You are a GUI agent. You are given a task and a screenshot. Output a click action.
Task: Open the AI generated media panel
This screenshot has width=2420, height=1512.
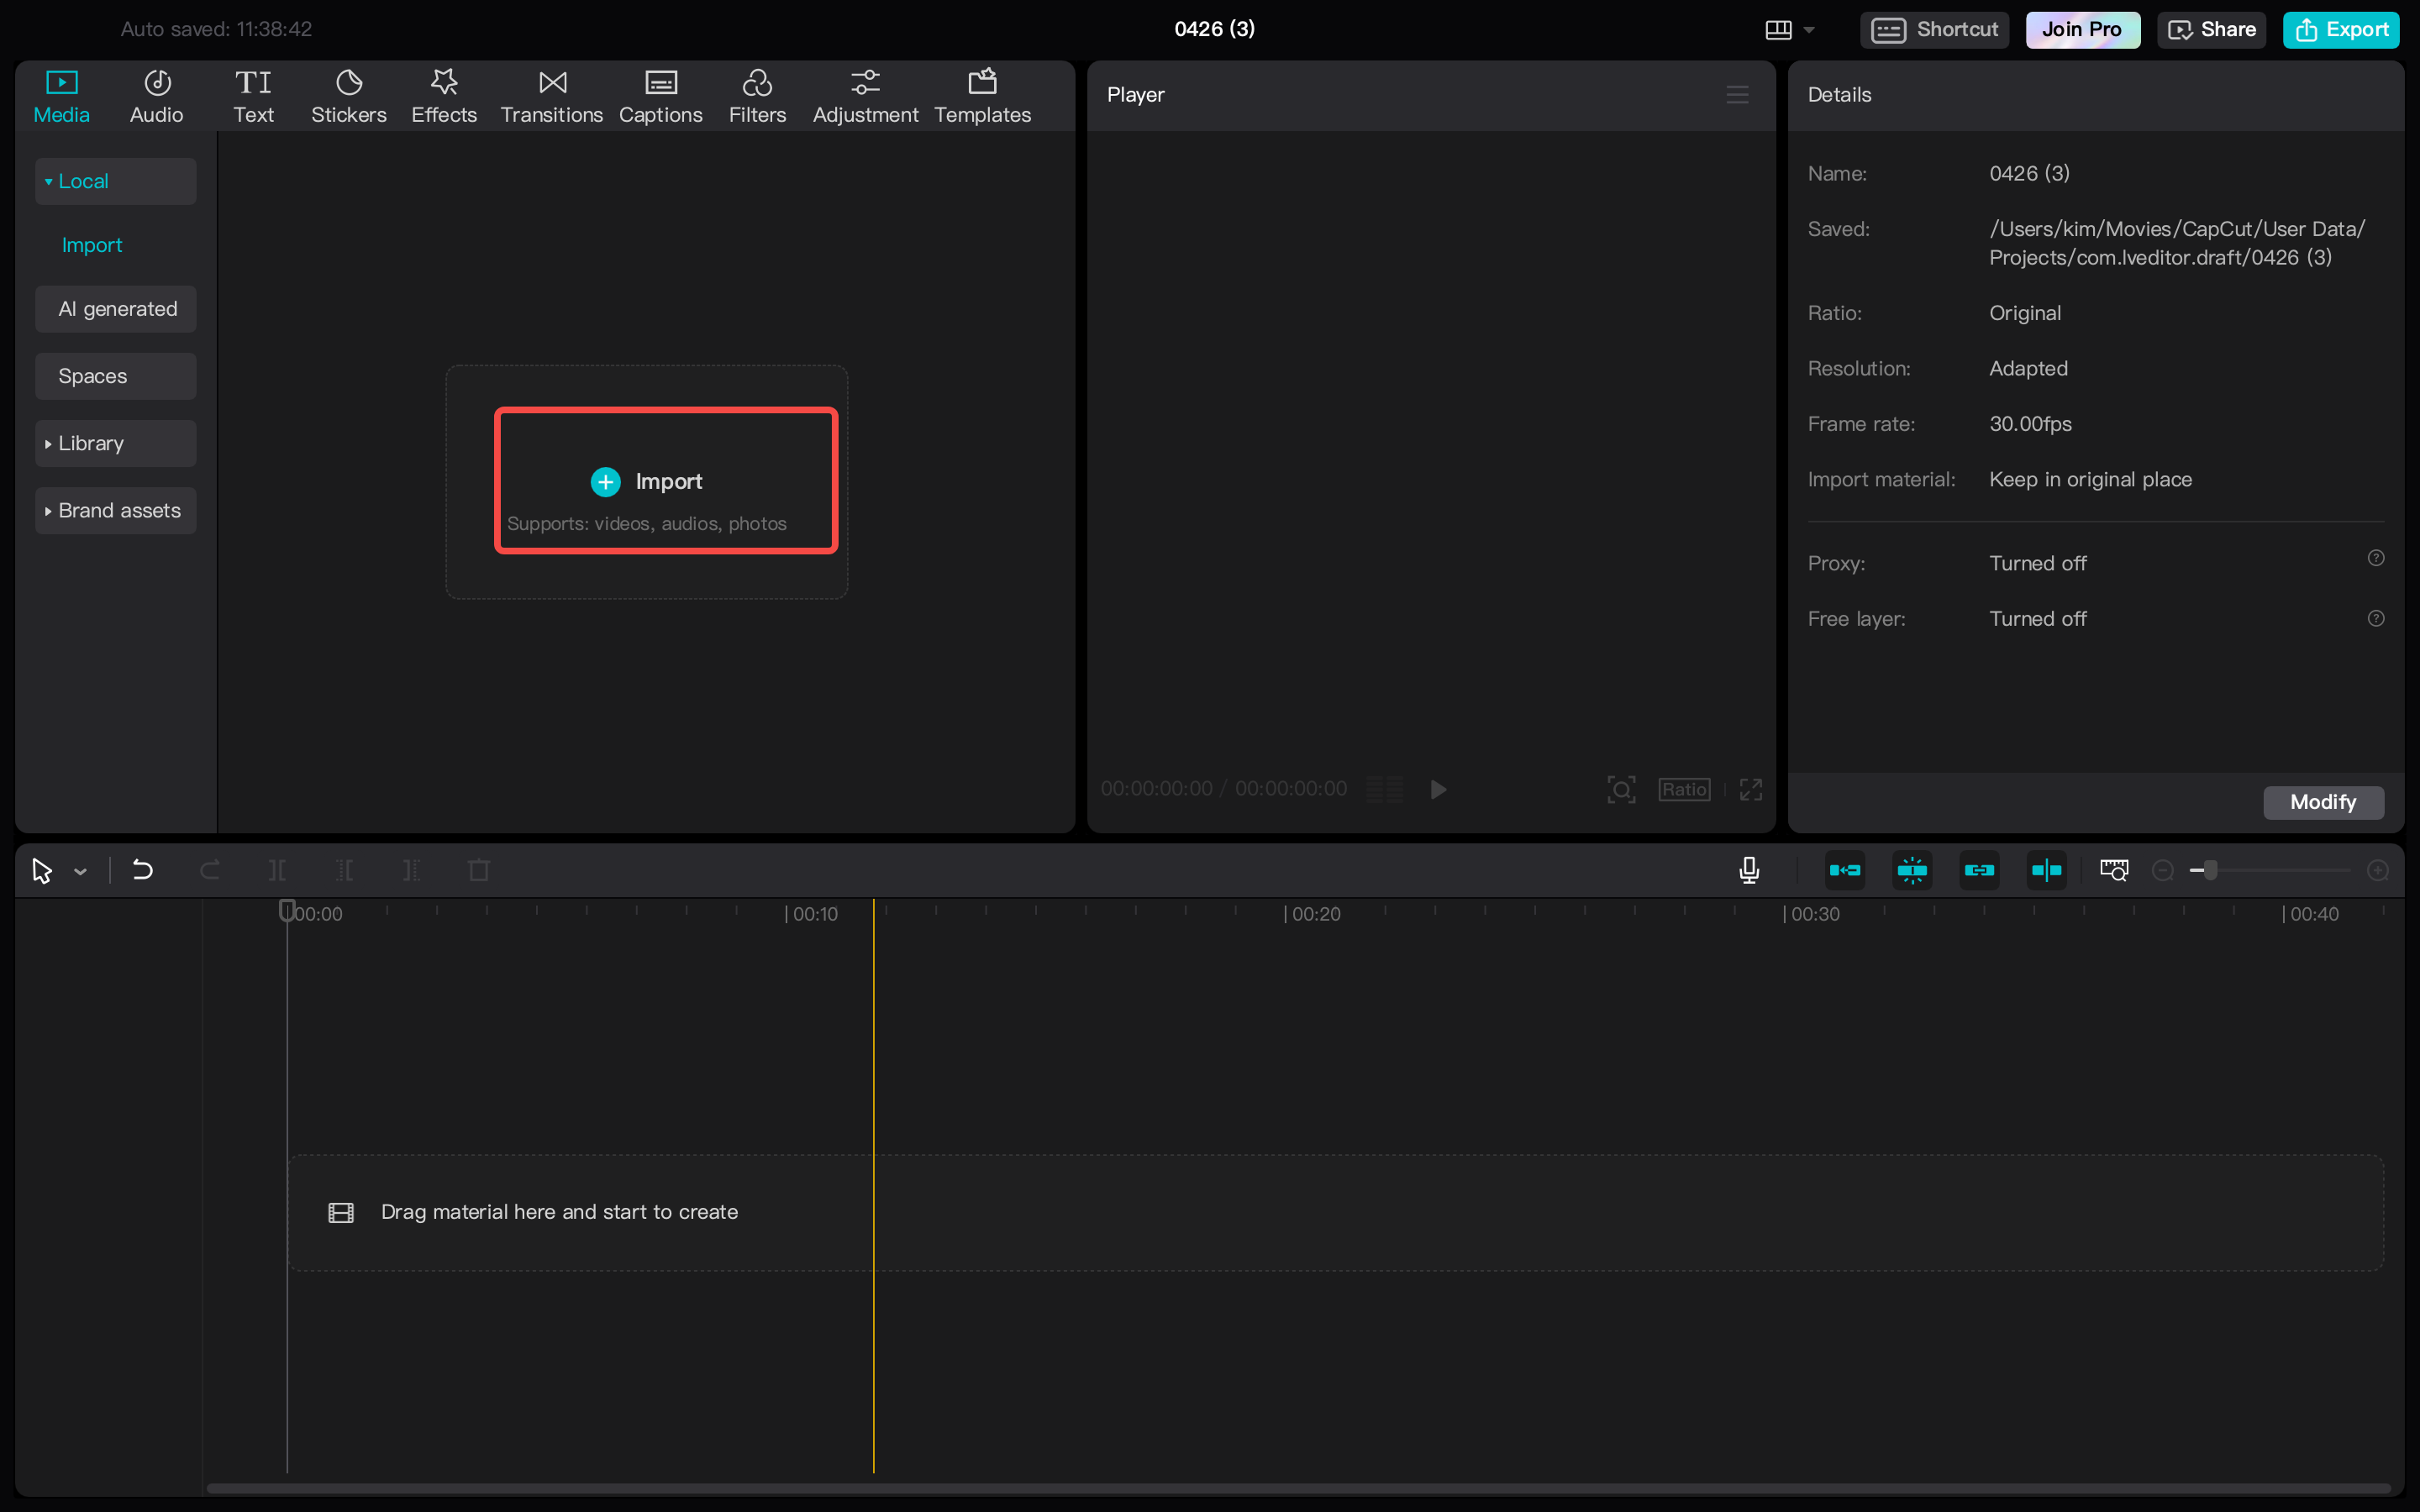117,308
